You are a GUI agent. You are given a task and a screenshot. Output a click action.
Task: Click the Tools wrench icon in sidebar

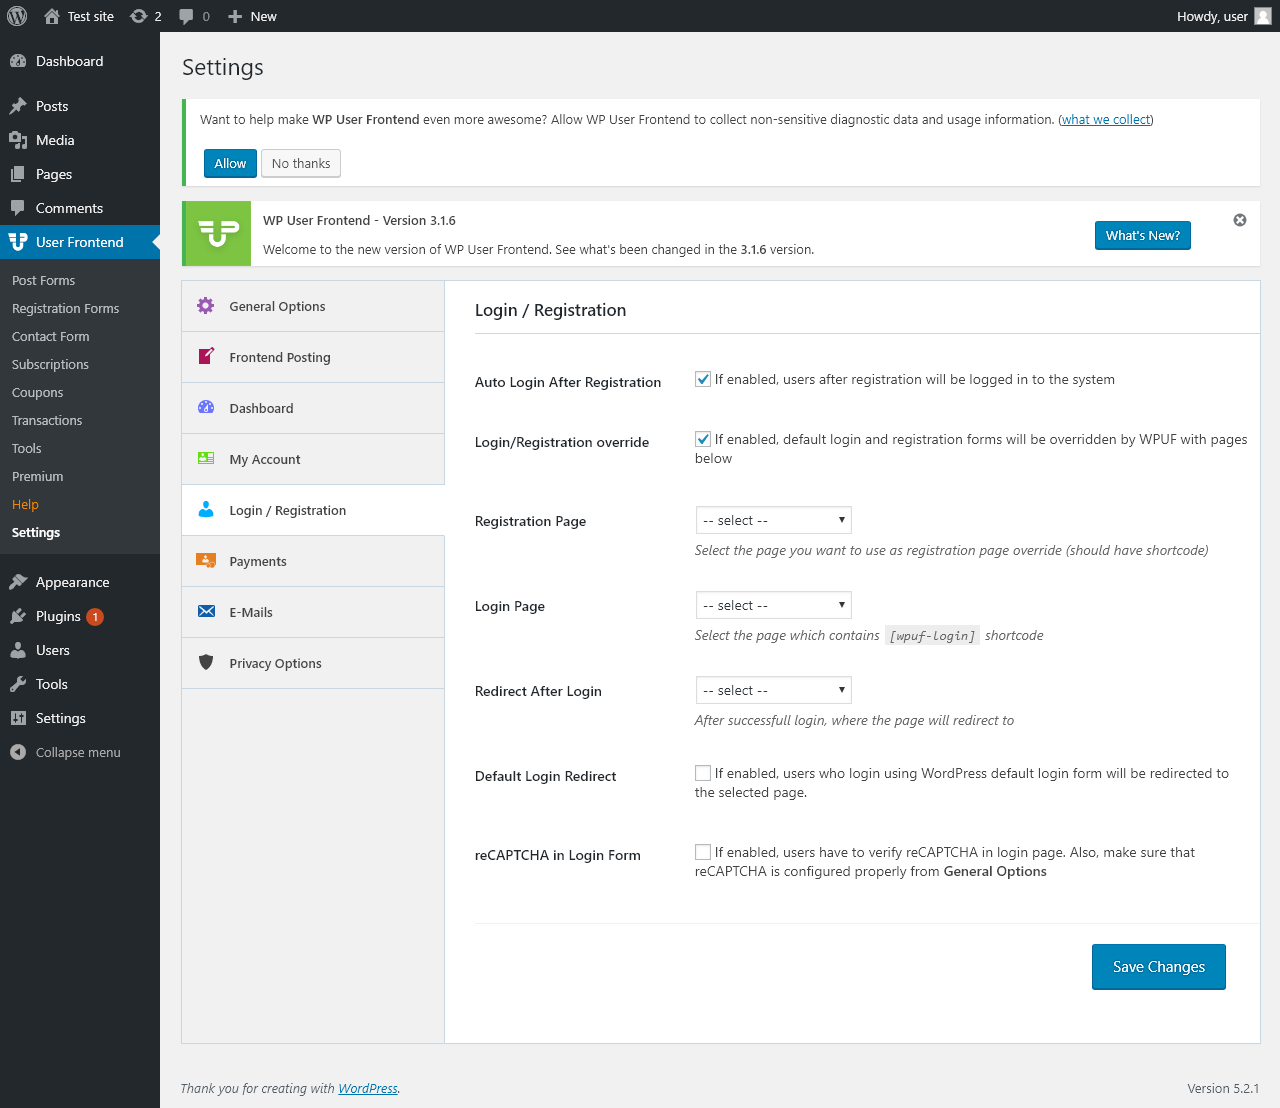(18, 684)
